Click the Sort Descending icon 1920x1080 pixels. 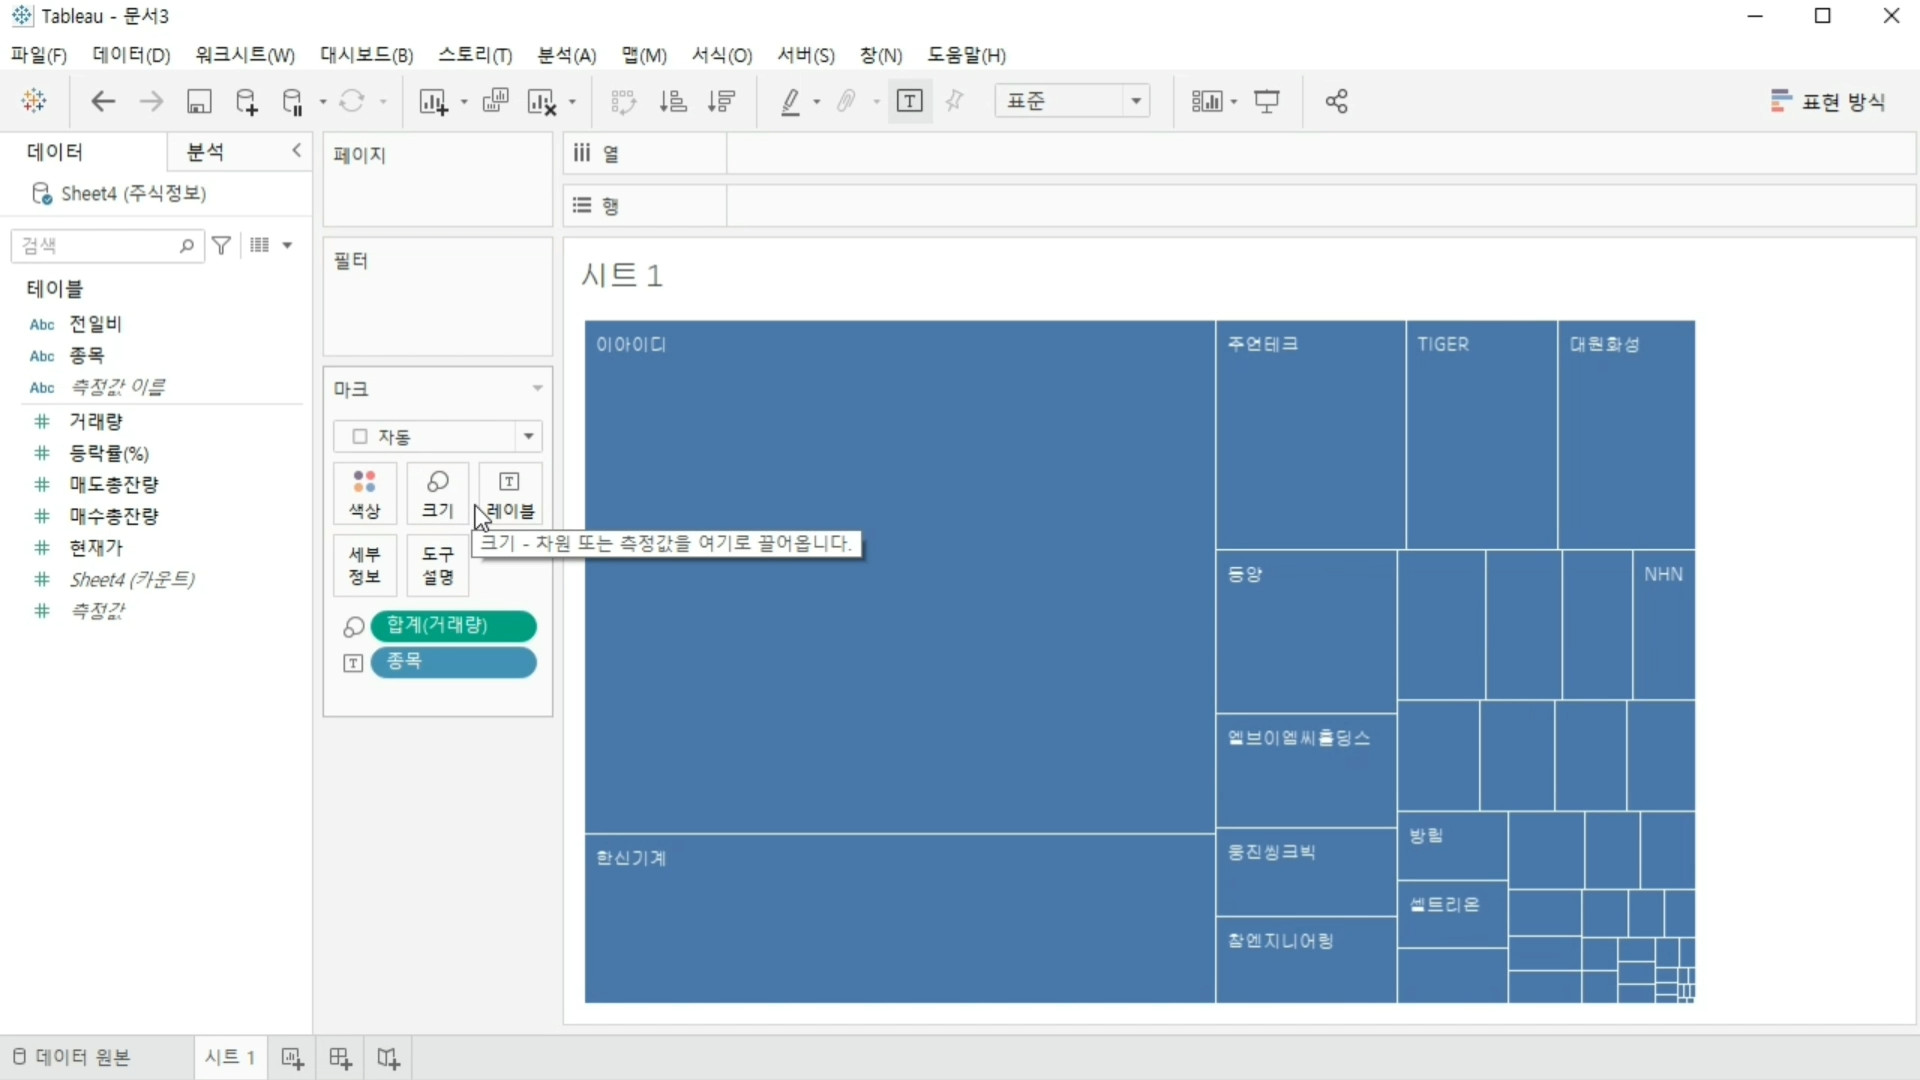point(721,101)
